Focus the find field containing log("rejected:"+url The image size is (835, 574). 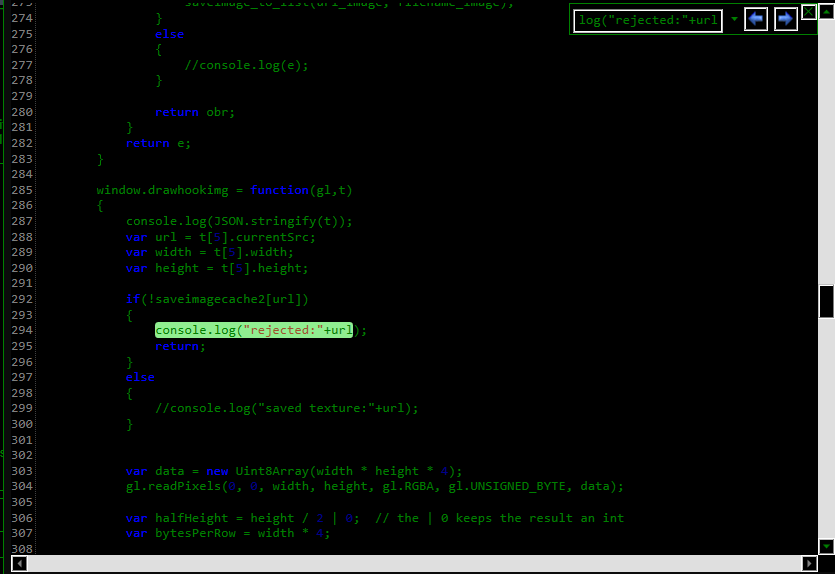coord(648,21)
